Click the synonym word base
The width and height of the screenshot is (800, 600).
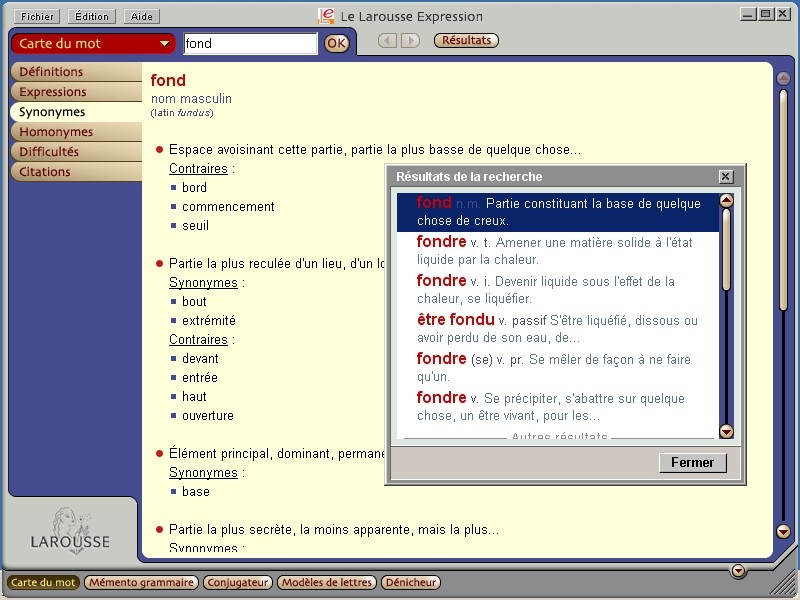click(x=196, y=491)
